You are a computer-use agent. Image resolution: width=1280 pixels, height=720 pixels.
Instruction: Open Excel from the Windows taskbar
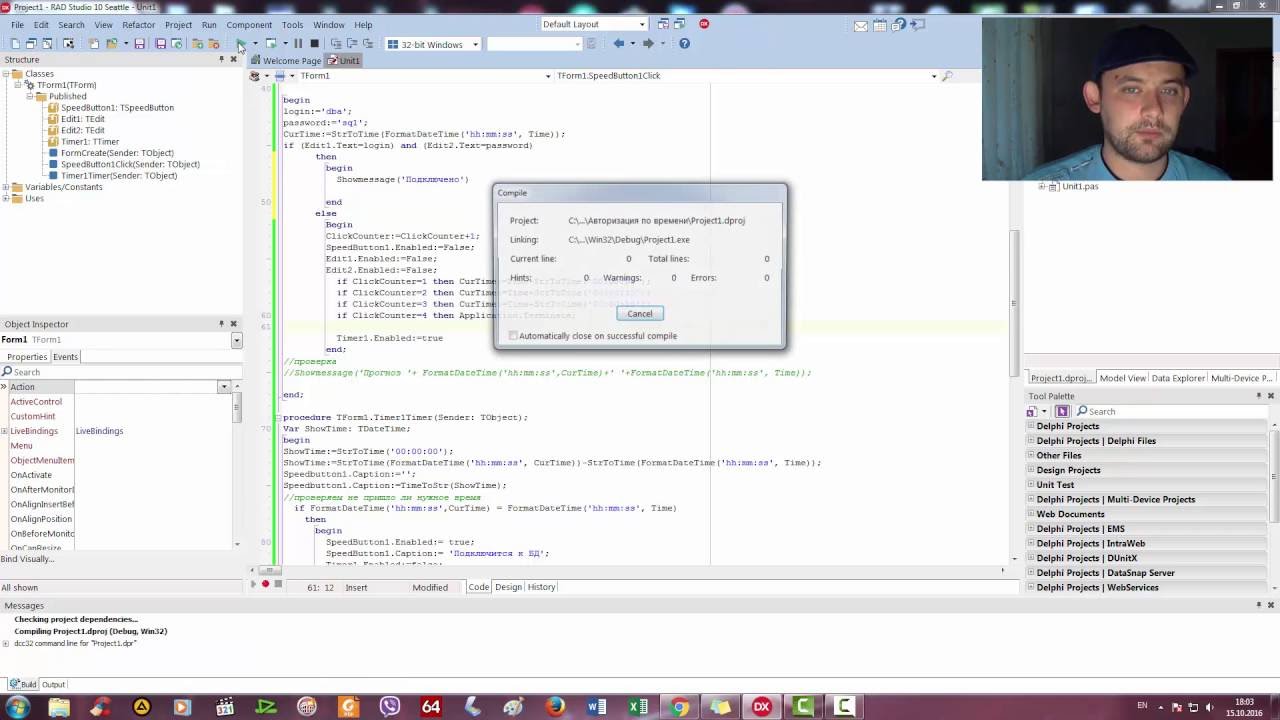[x=638, y=707]
